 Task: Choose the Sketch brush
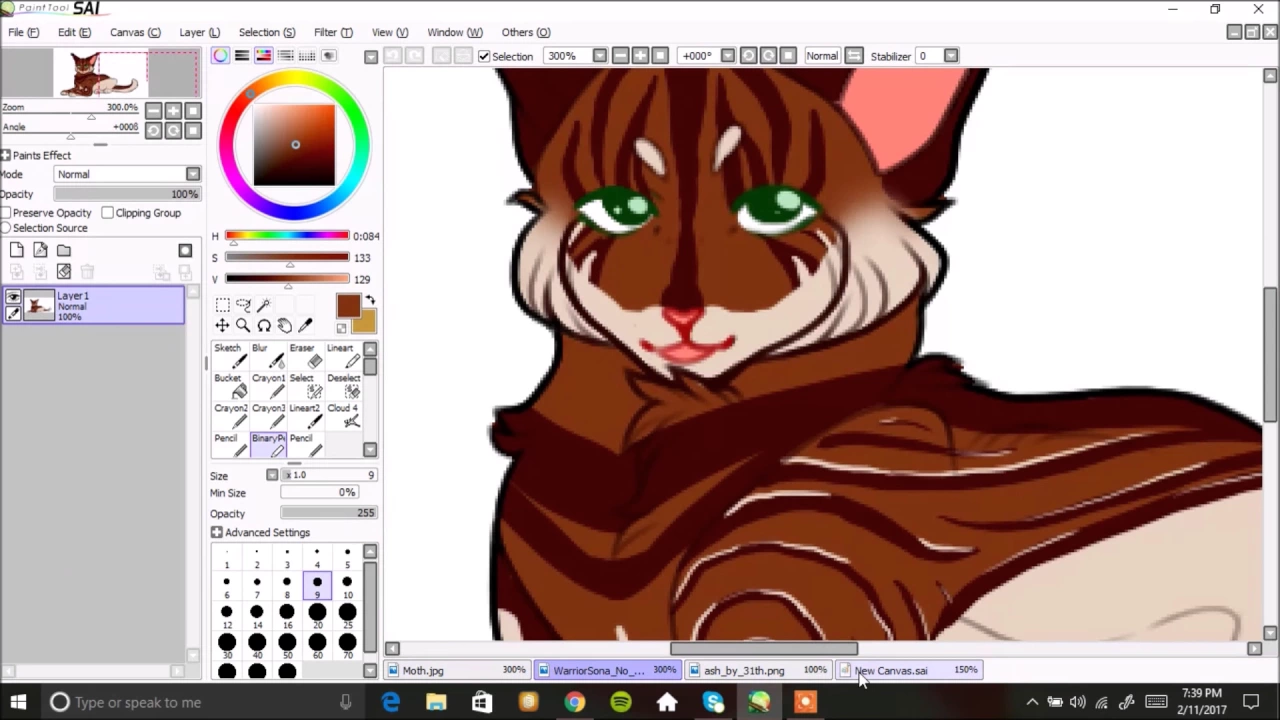pos(229,356)
